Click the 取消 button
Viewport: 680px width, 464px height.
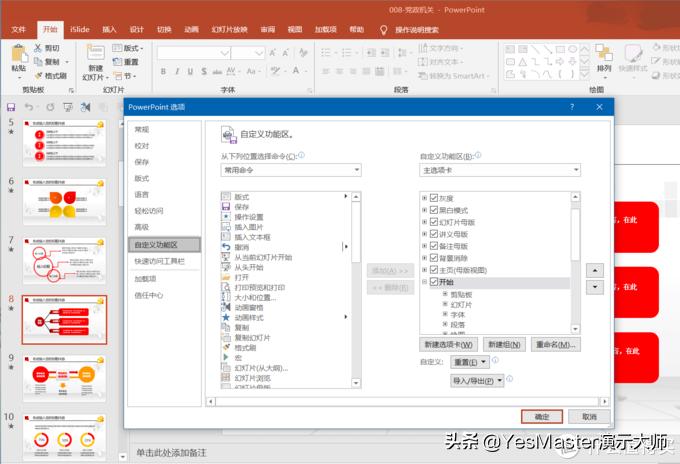coord(589,417)
